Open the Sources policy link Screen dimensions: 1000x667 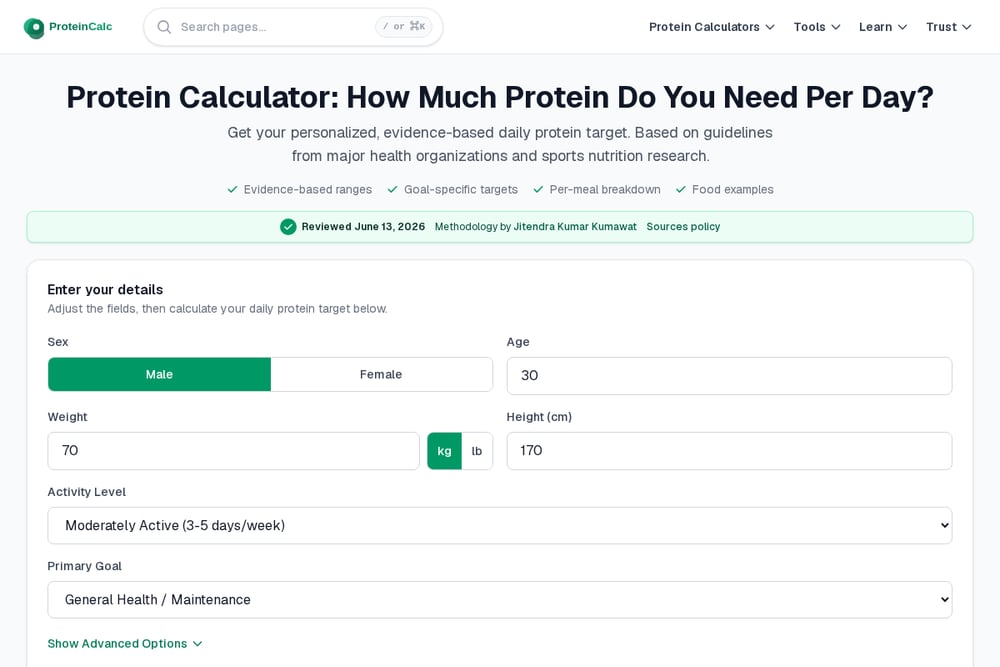coord(683,226)
